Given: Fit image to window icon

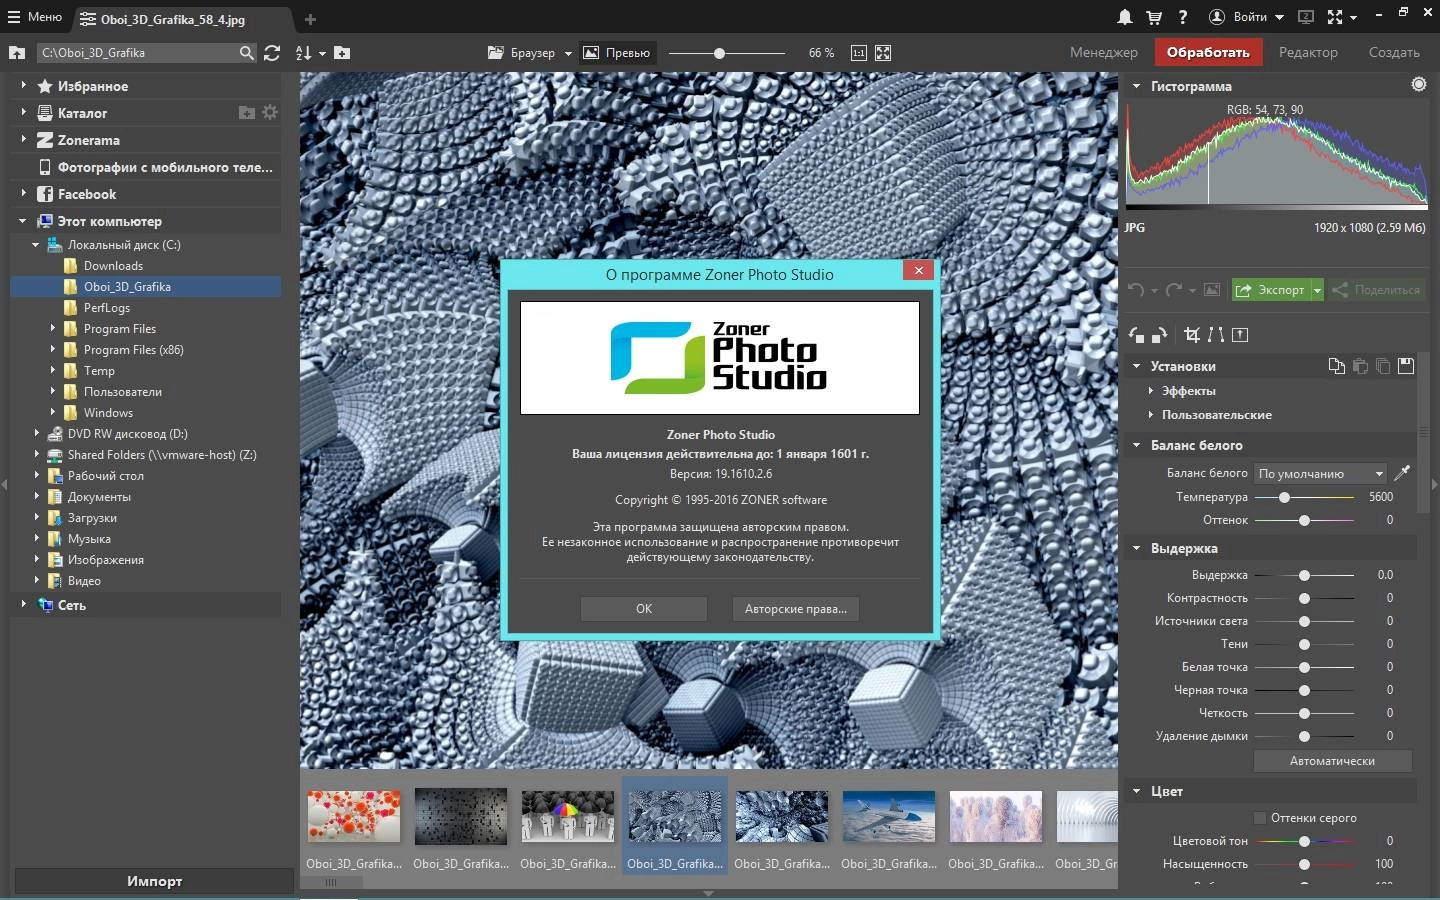Looking at the screenshot, I should [x=883, y=53].
